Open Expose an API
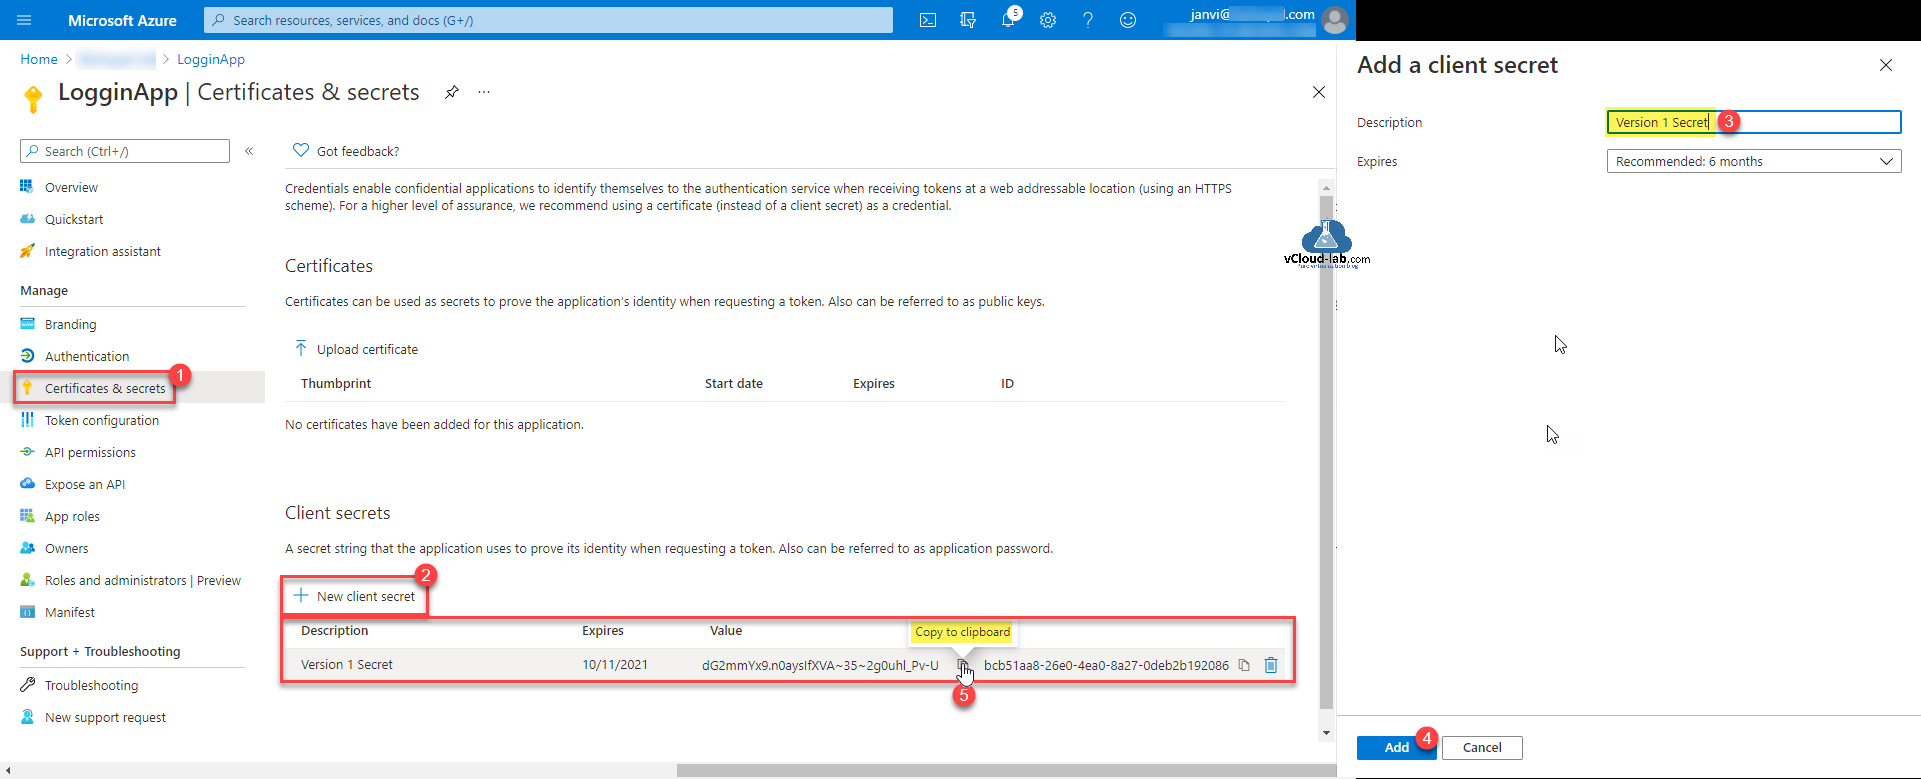The height and width of the screenshot is (779, 1921). [x=85, y=484]
